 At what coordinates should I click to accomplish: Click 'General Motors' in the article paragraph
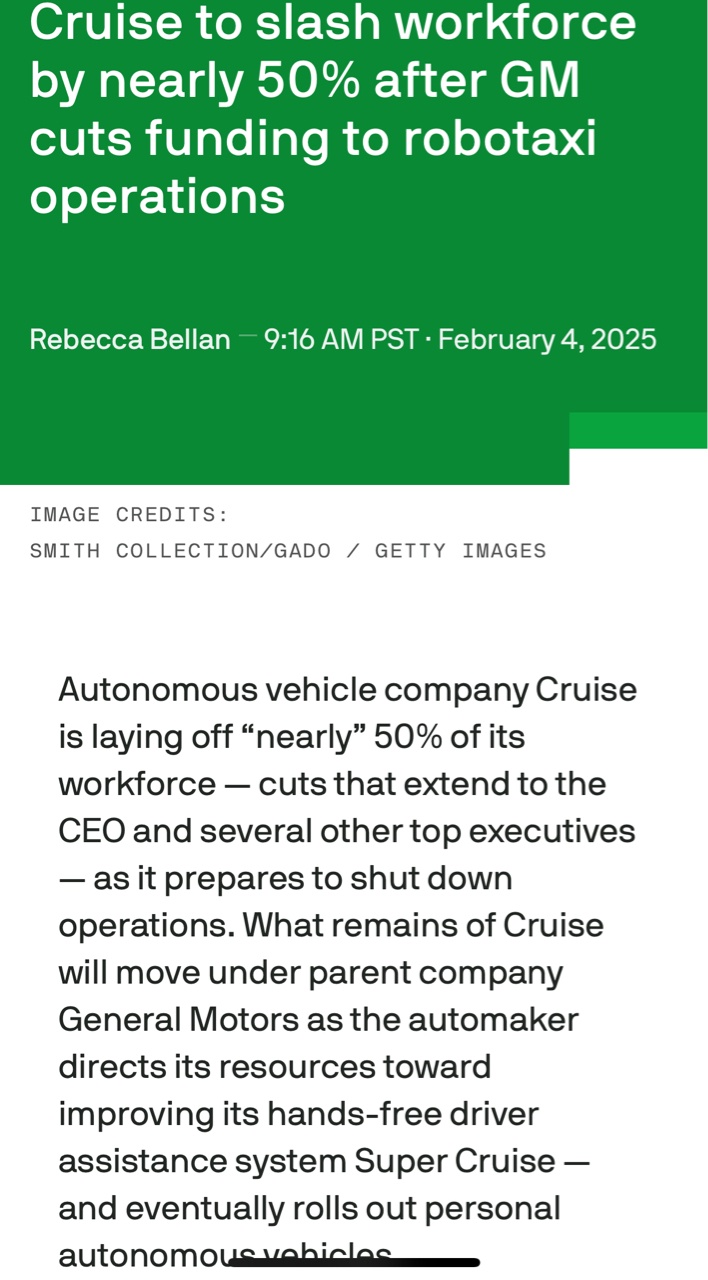pyautogui.click(x=178, y=1020)
